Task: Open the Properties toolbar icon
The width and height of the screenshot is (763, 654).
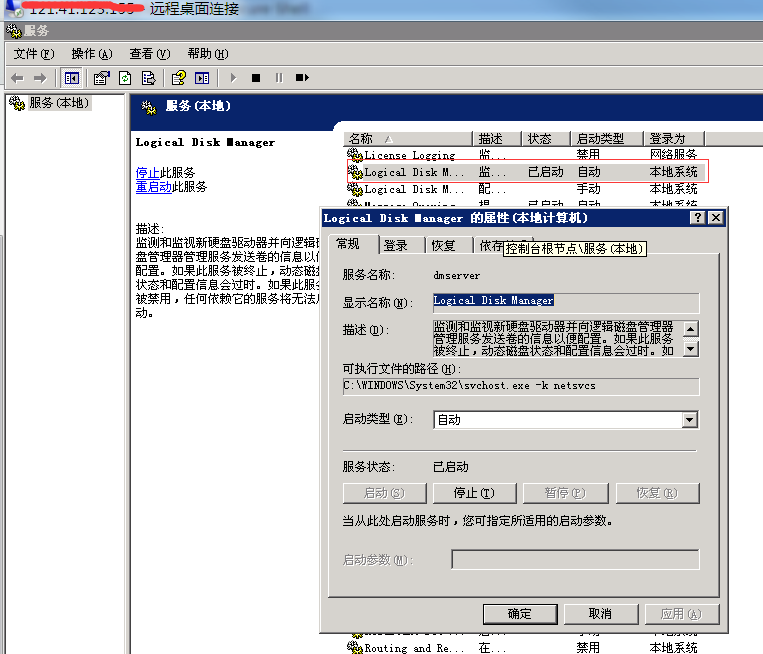Action: (101, 78)
